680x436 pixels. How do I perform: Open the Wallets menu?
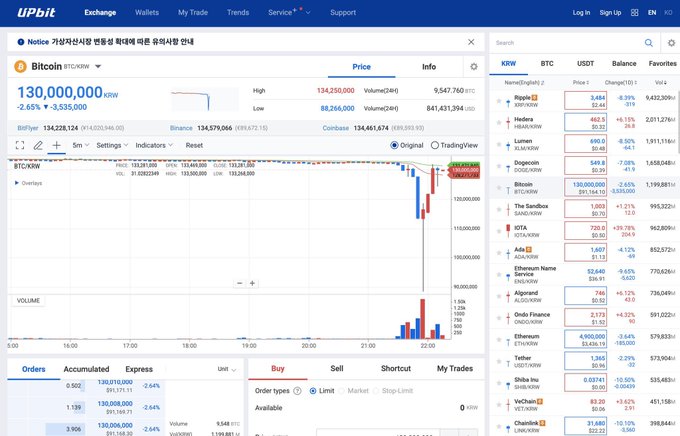pos(147,13)
